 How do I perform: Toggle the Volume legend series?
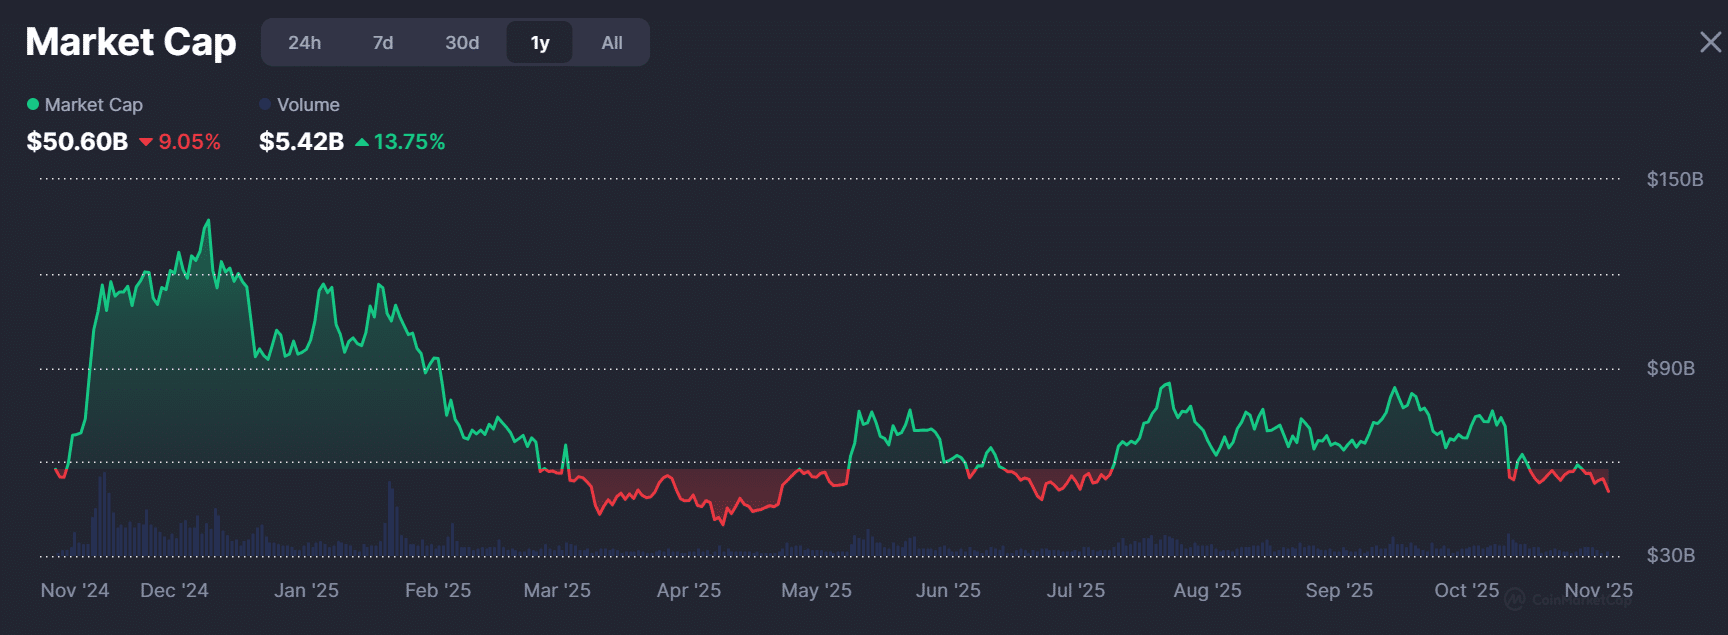click(x=299, y=105)
